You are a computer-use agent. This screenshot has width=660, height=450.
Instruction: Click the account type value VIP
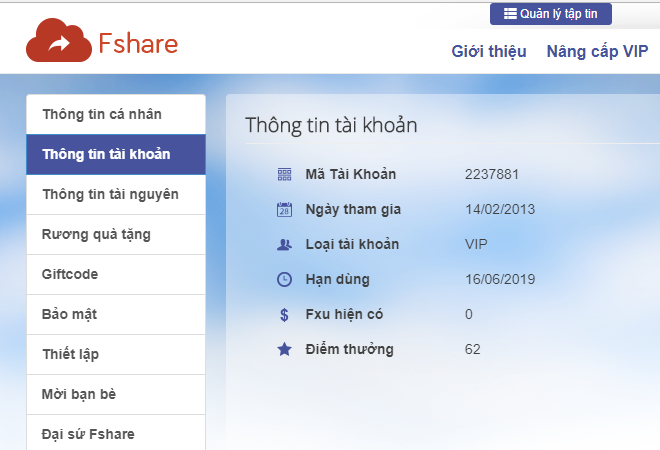(476, 244)
